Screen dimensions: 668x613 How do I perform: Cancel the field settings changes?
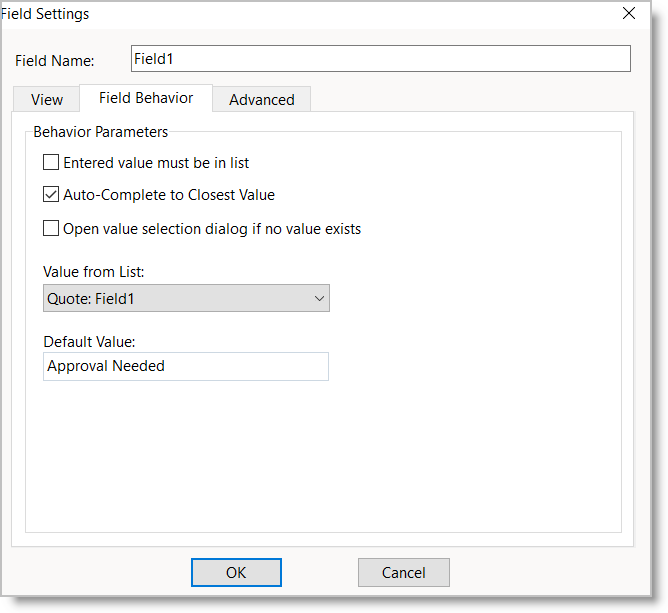(403, 572)
